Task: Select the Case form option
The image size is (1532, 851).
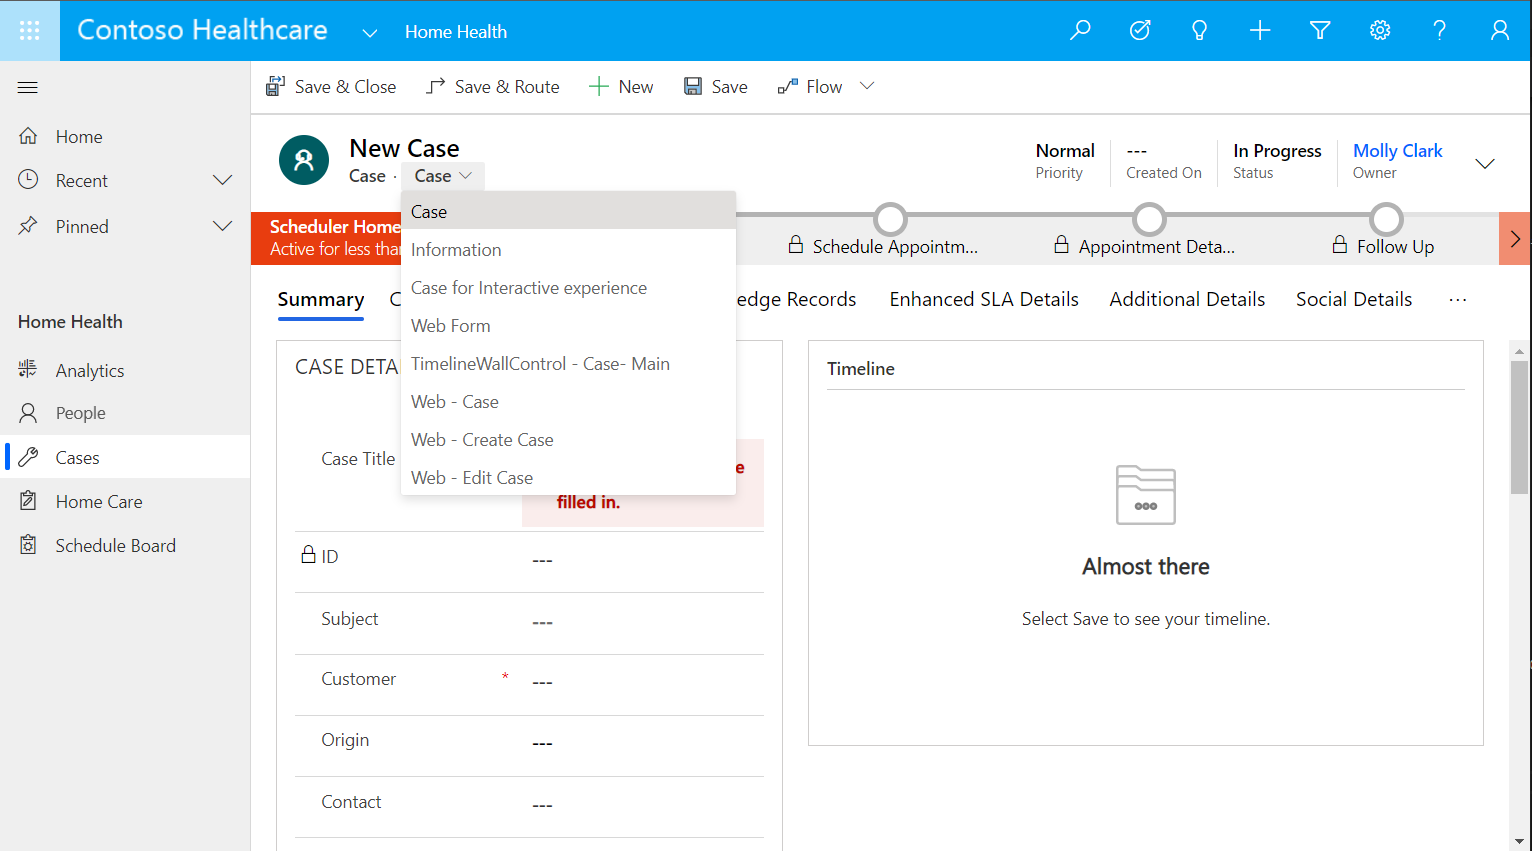Action: pyautogui.click(x=569, y=211)
